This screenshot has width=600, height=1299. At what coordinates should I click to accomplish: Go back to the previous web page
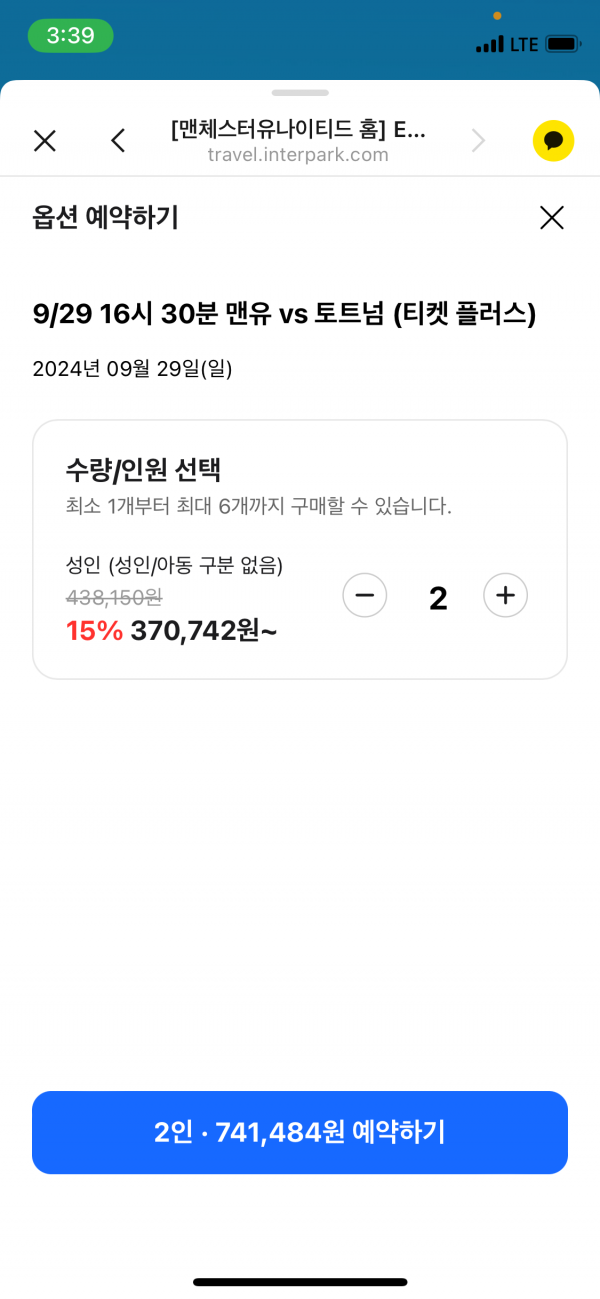[118, 141]
